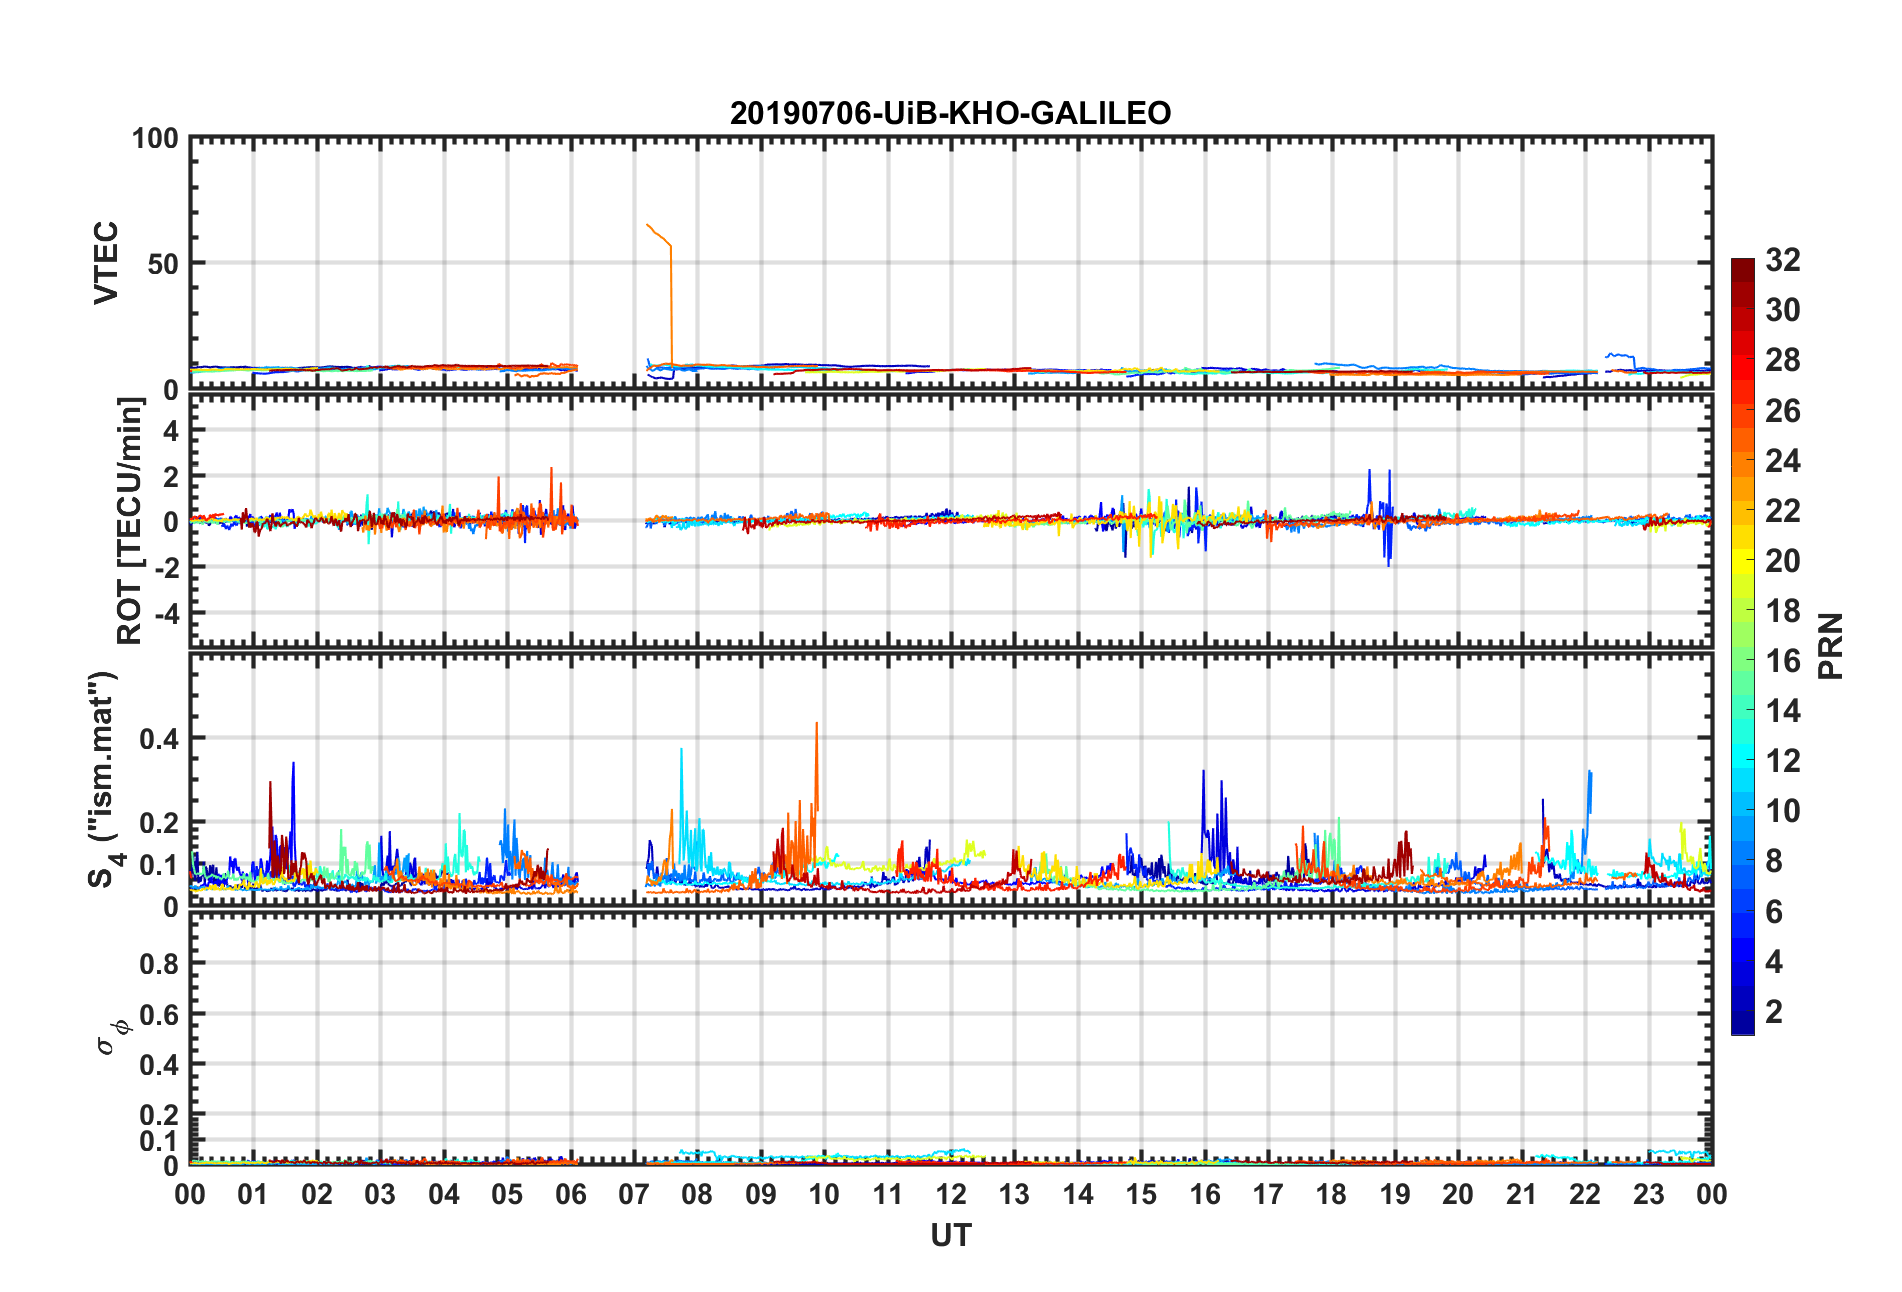Viewport: 1902px width, 1292px height.
Task: Click colorbar tick label 24
Action: (x=1782, y=461)
